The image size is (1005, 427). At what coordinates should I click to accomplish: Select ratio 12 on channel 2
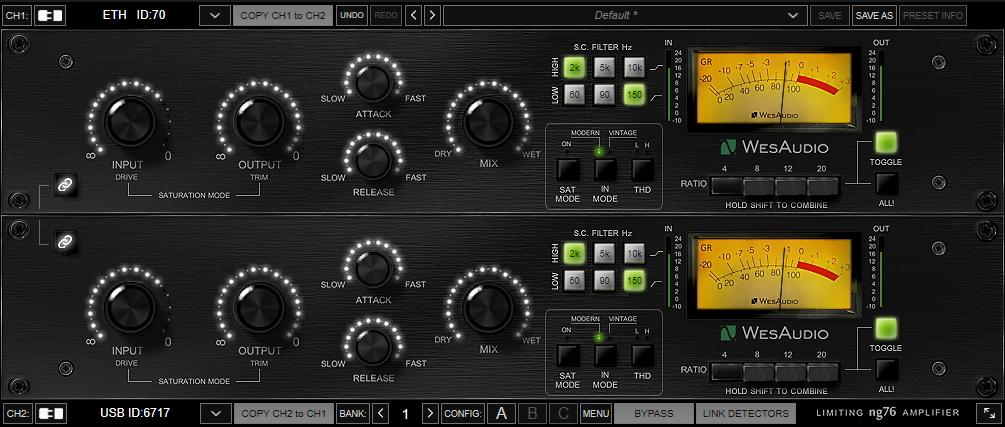[x=791, y=372]
